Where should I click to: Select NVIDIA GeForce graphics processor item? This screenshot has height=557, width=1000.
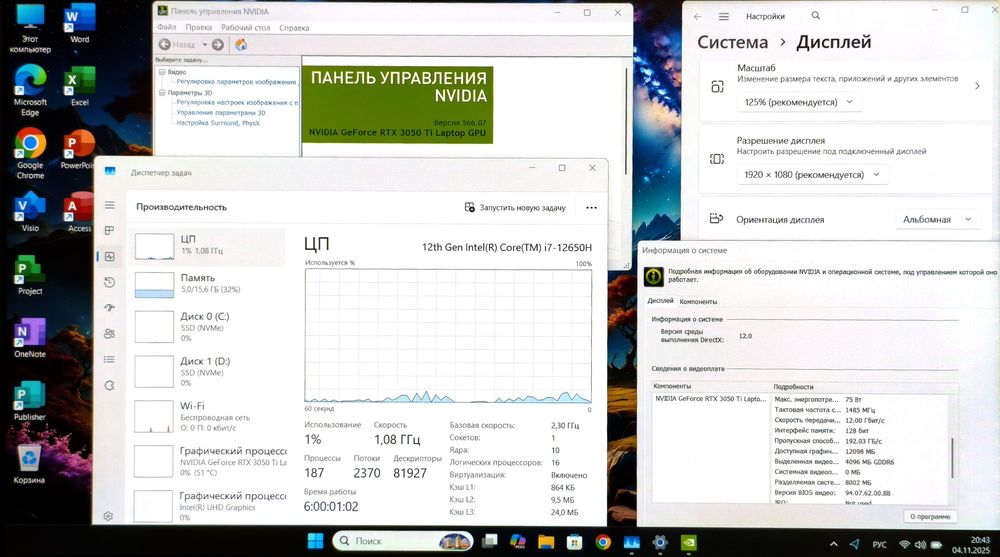[207, 461]
